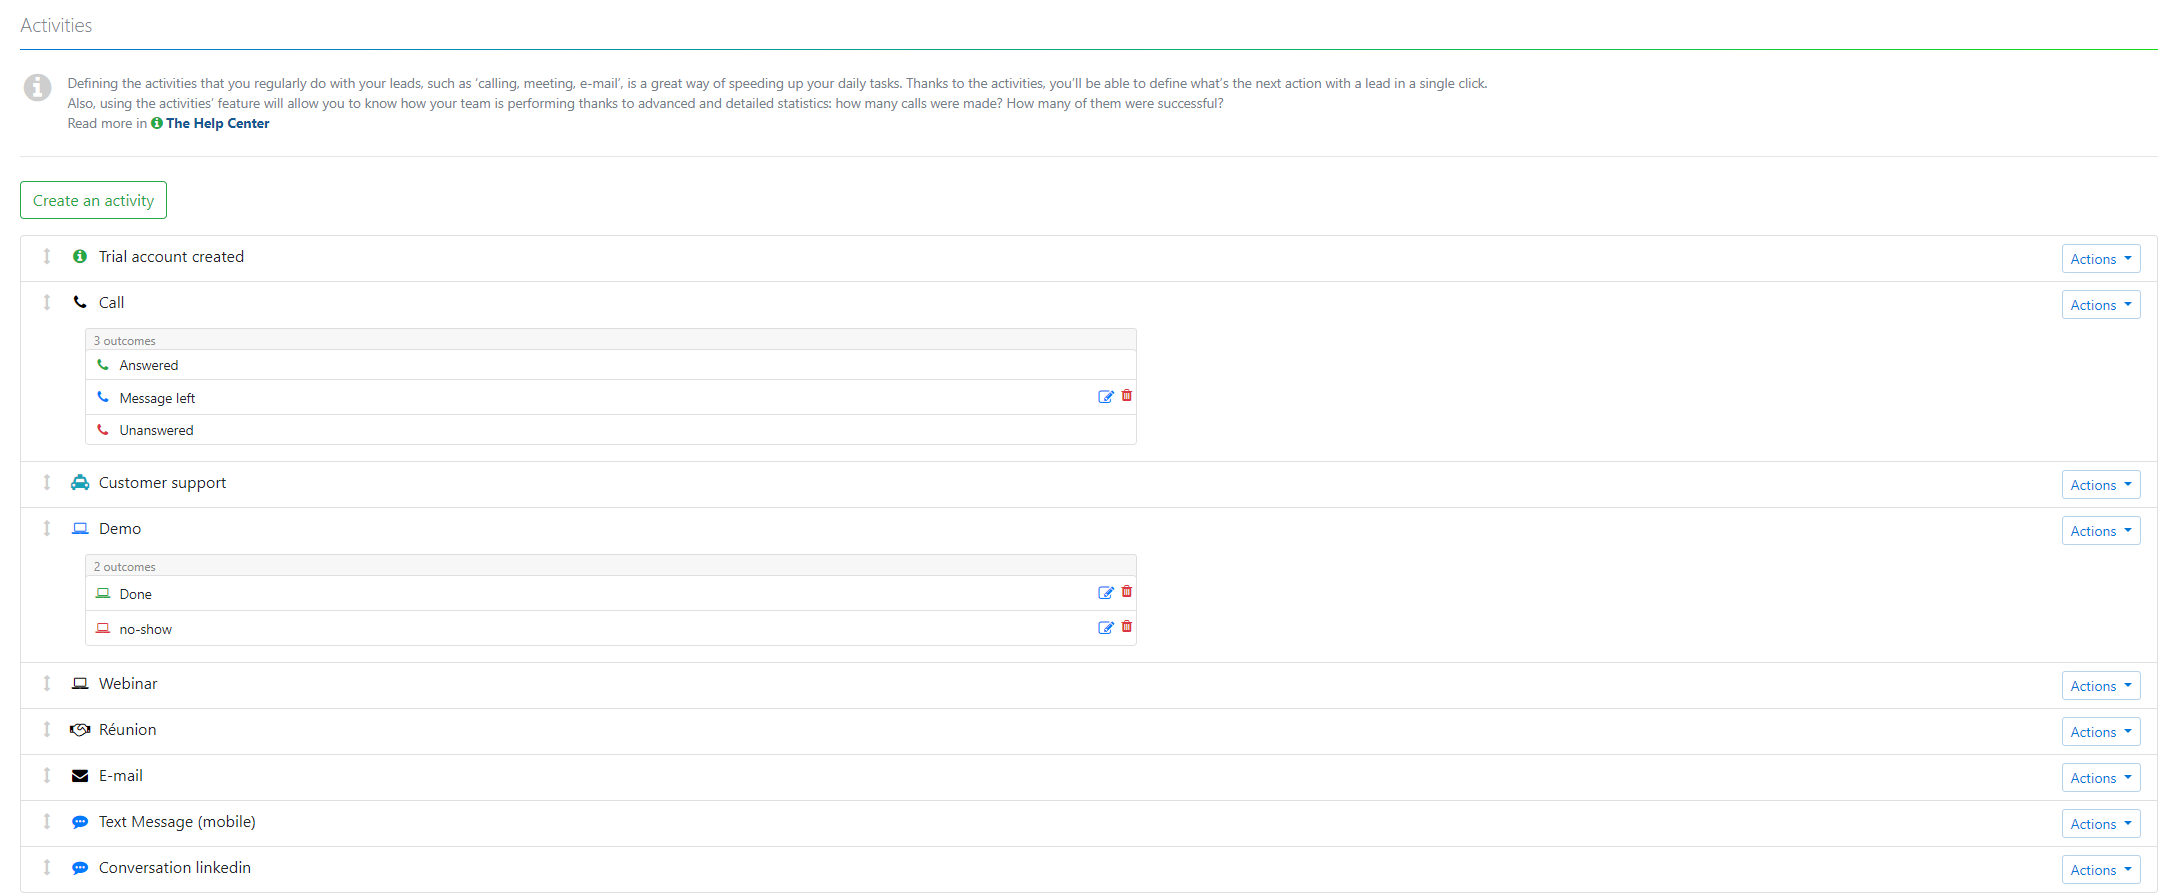This screenshot has height=895, width=2171.
Task: Click Create an activity button
Action: point(93,200)
